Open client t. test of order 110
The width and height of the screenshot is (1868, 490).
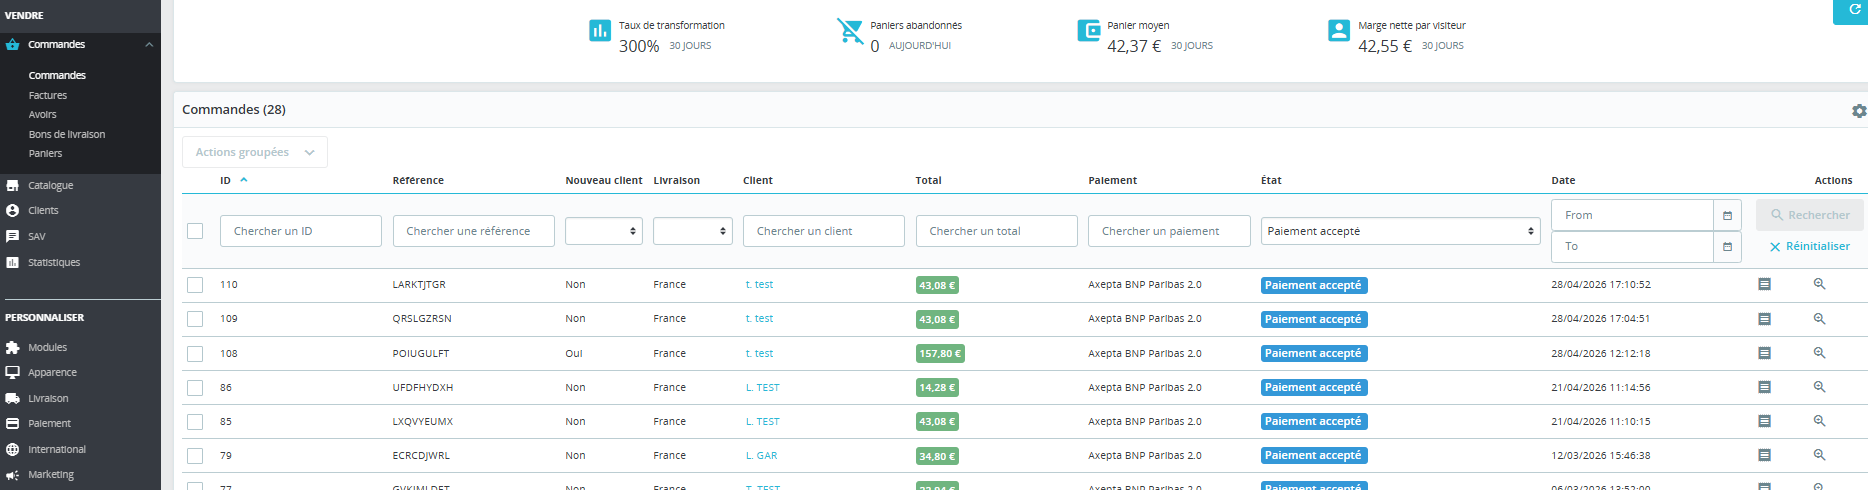pos(759,284)
